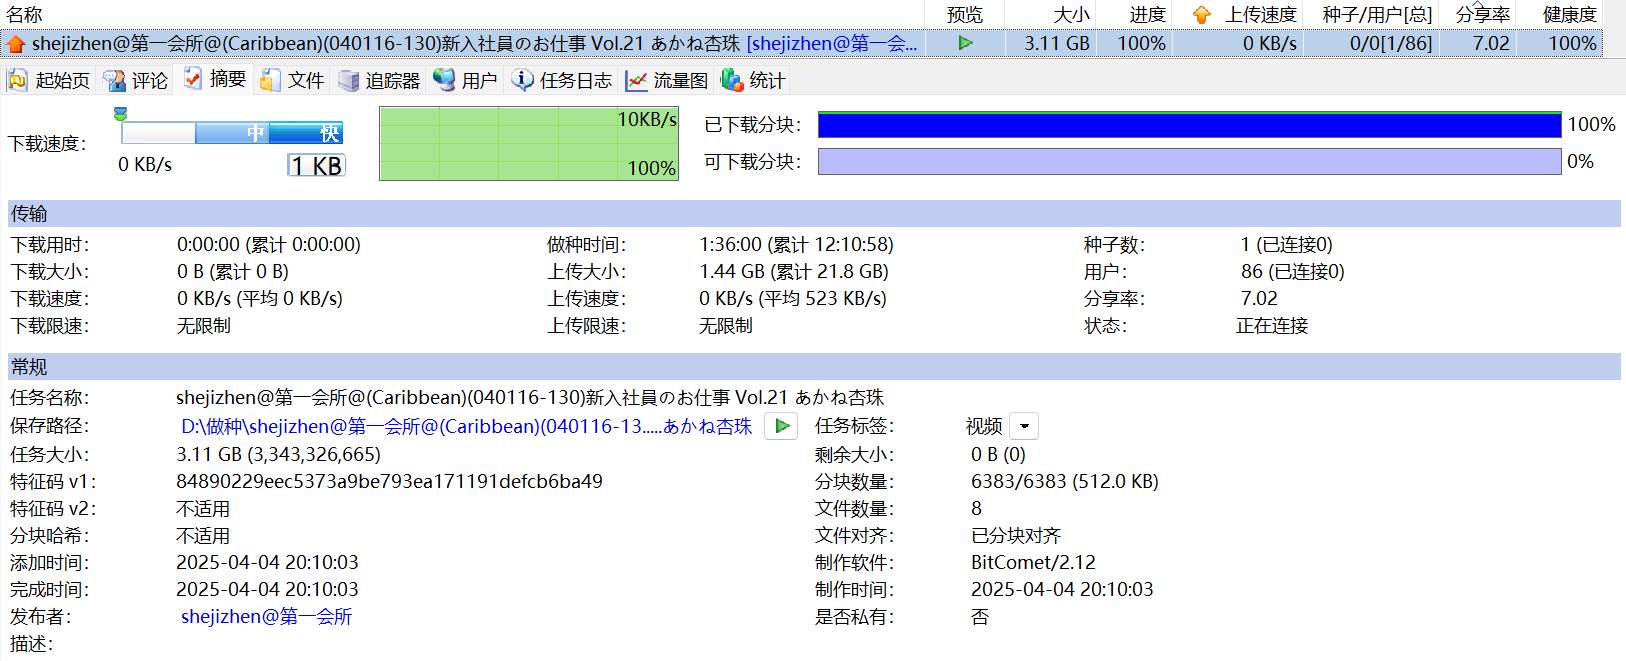
Task: Open the 评论 comments tab icon
Action: click(115, 80)
